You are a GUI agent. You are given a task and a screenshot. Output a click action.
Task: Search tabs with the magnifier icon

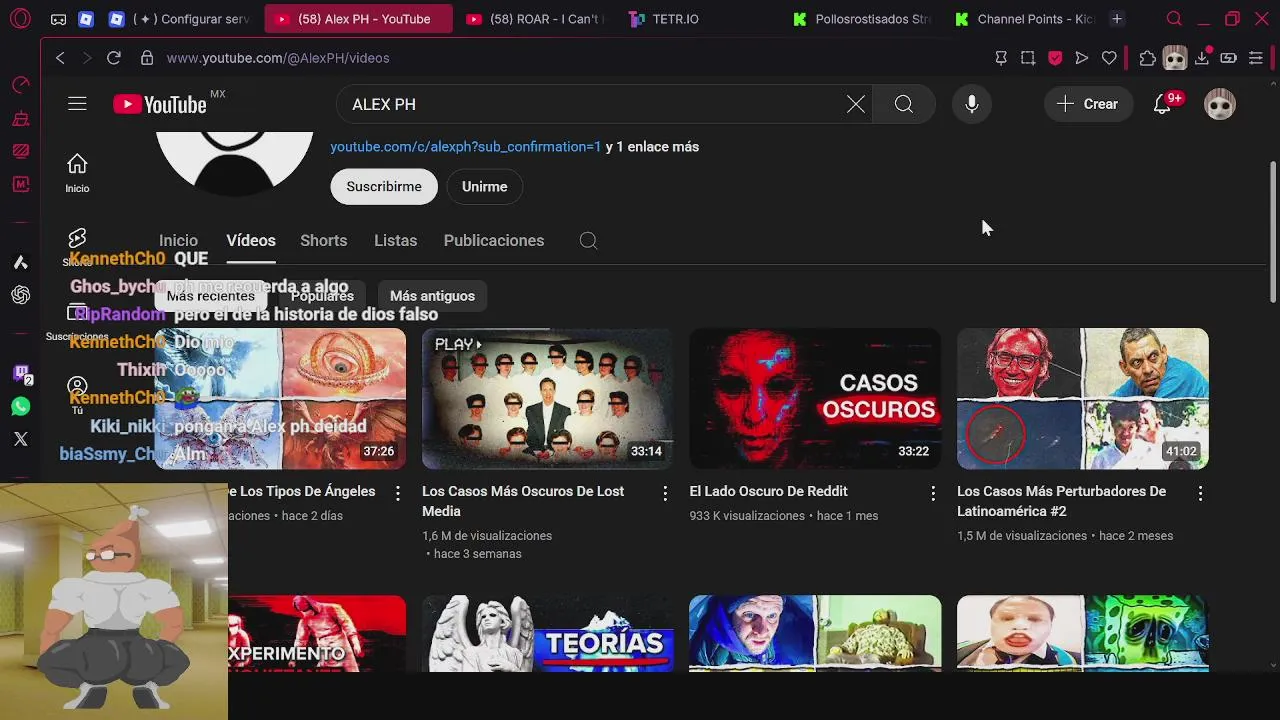[x=1174, y=19]
